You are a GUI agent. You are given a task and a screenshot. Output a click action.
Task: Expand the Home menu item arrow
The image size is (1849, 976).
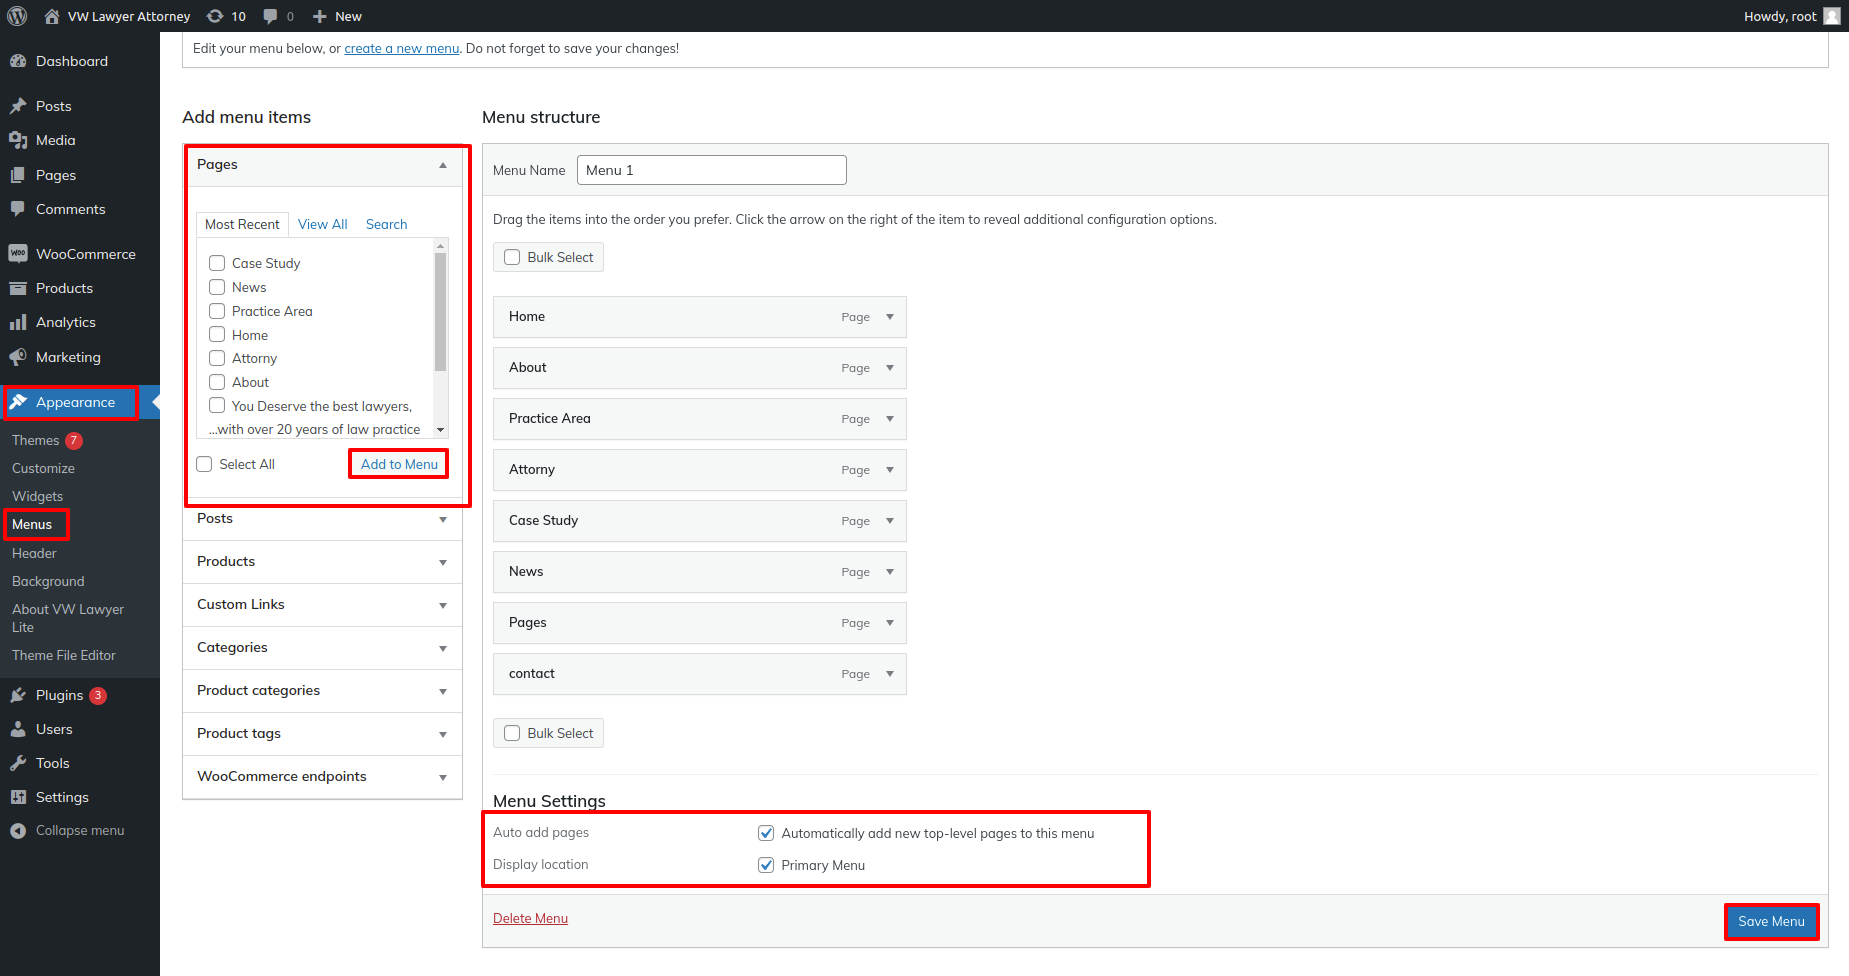tap(890, 317)
